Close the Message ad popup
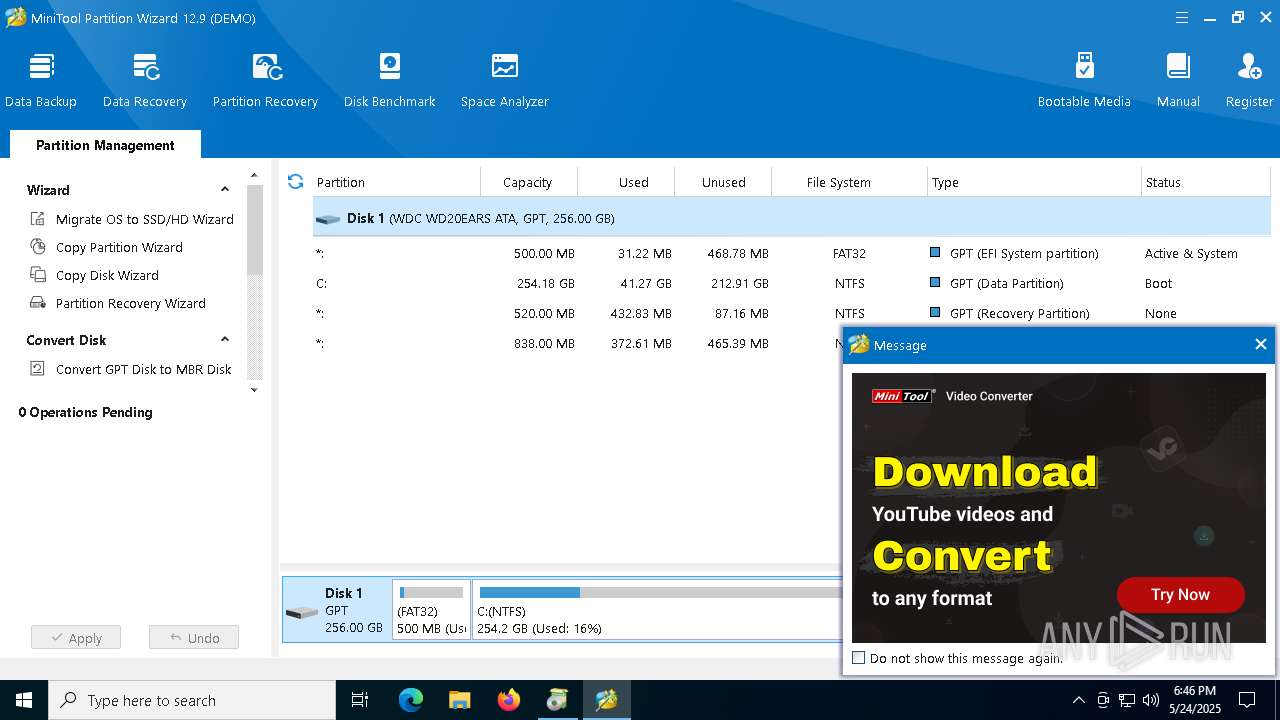 click(x=1260, y=344)
